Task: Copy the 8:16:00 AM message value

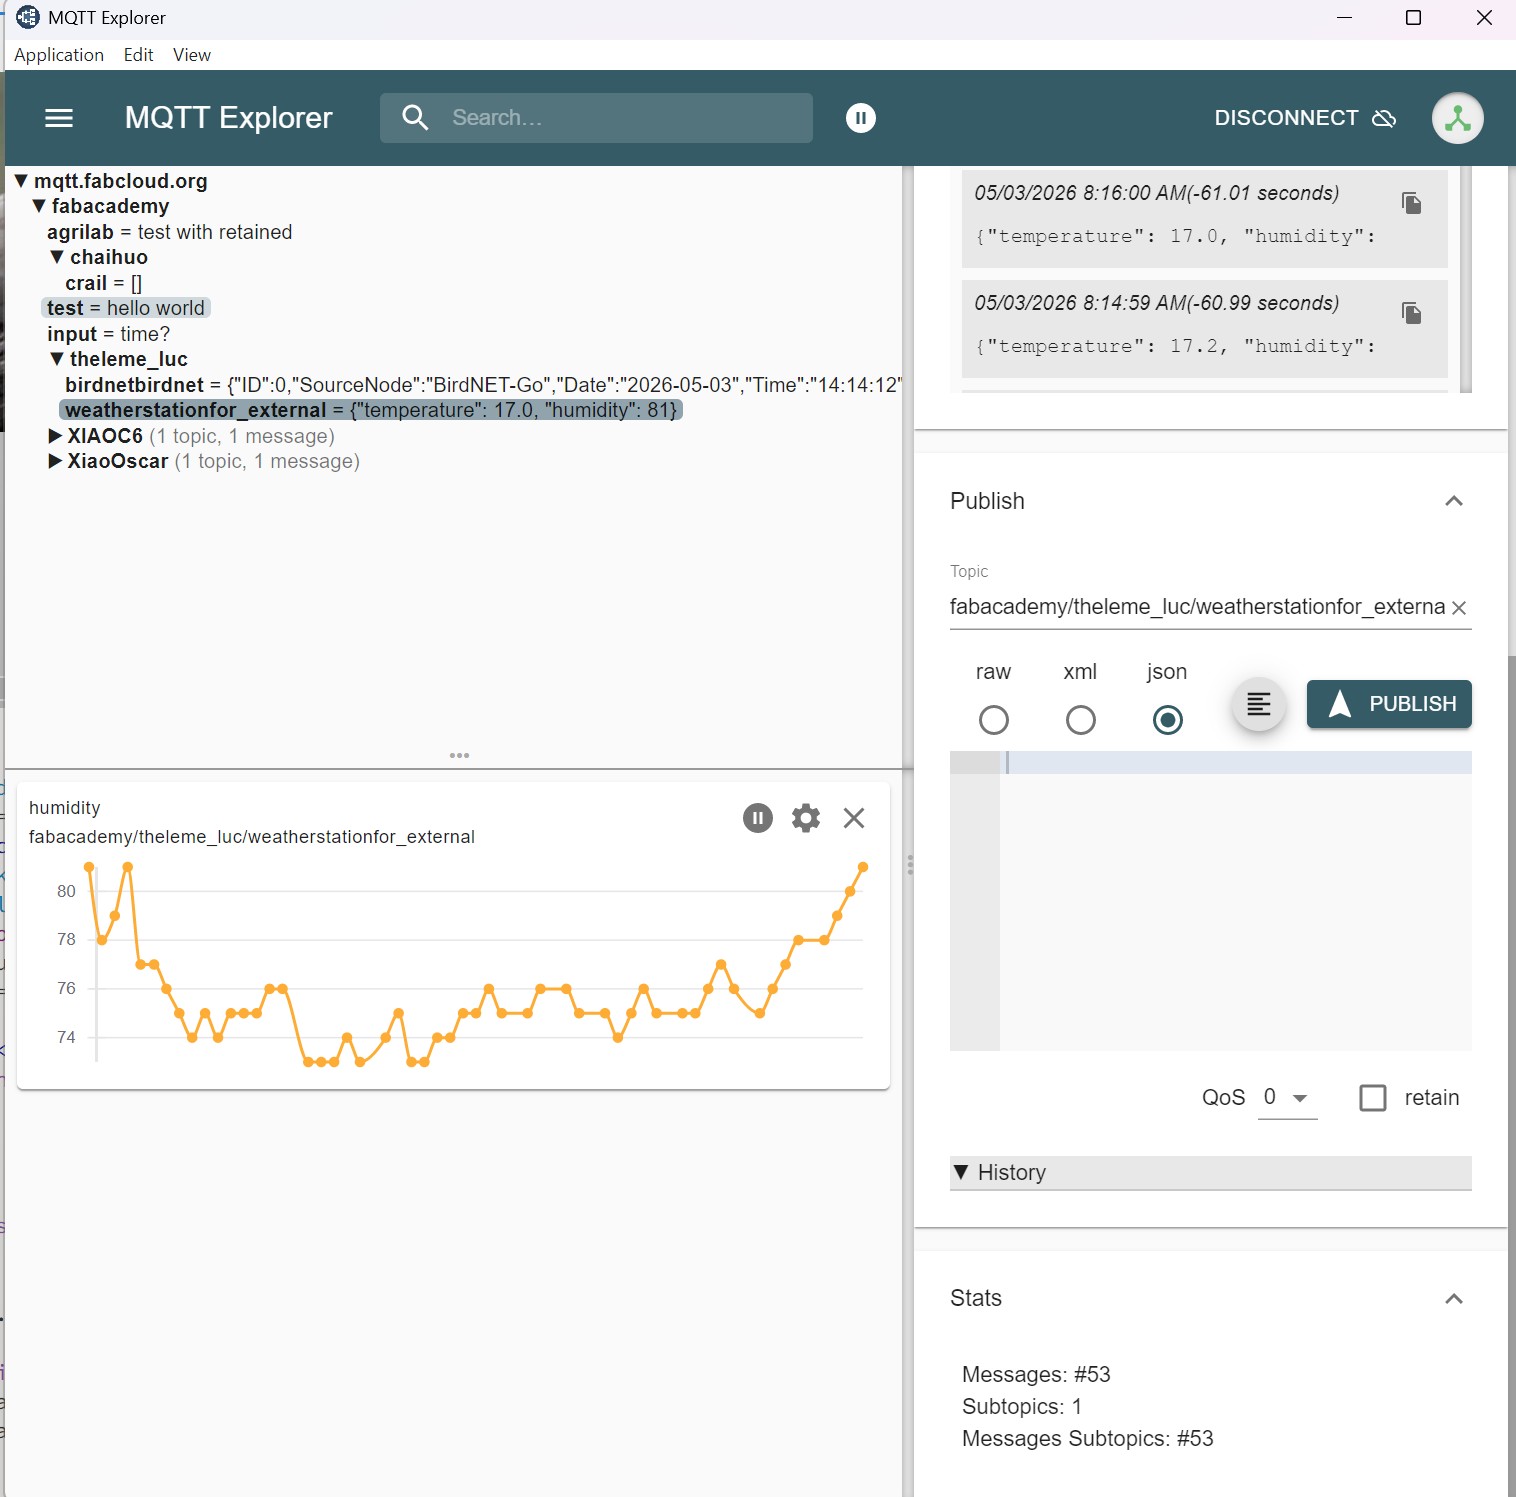Action: tap(1411, 203)
